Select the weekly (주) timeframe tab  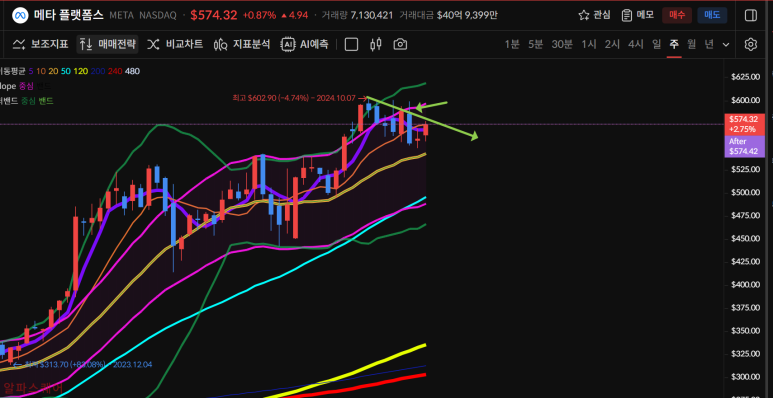click(x=674, y=44)
